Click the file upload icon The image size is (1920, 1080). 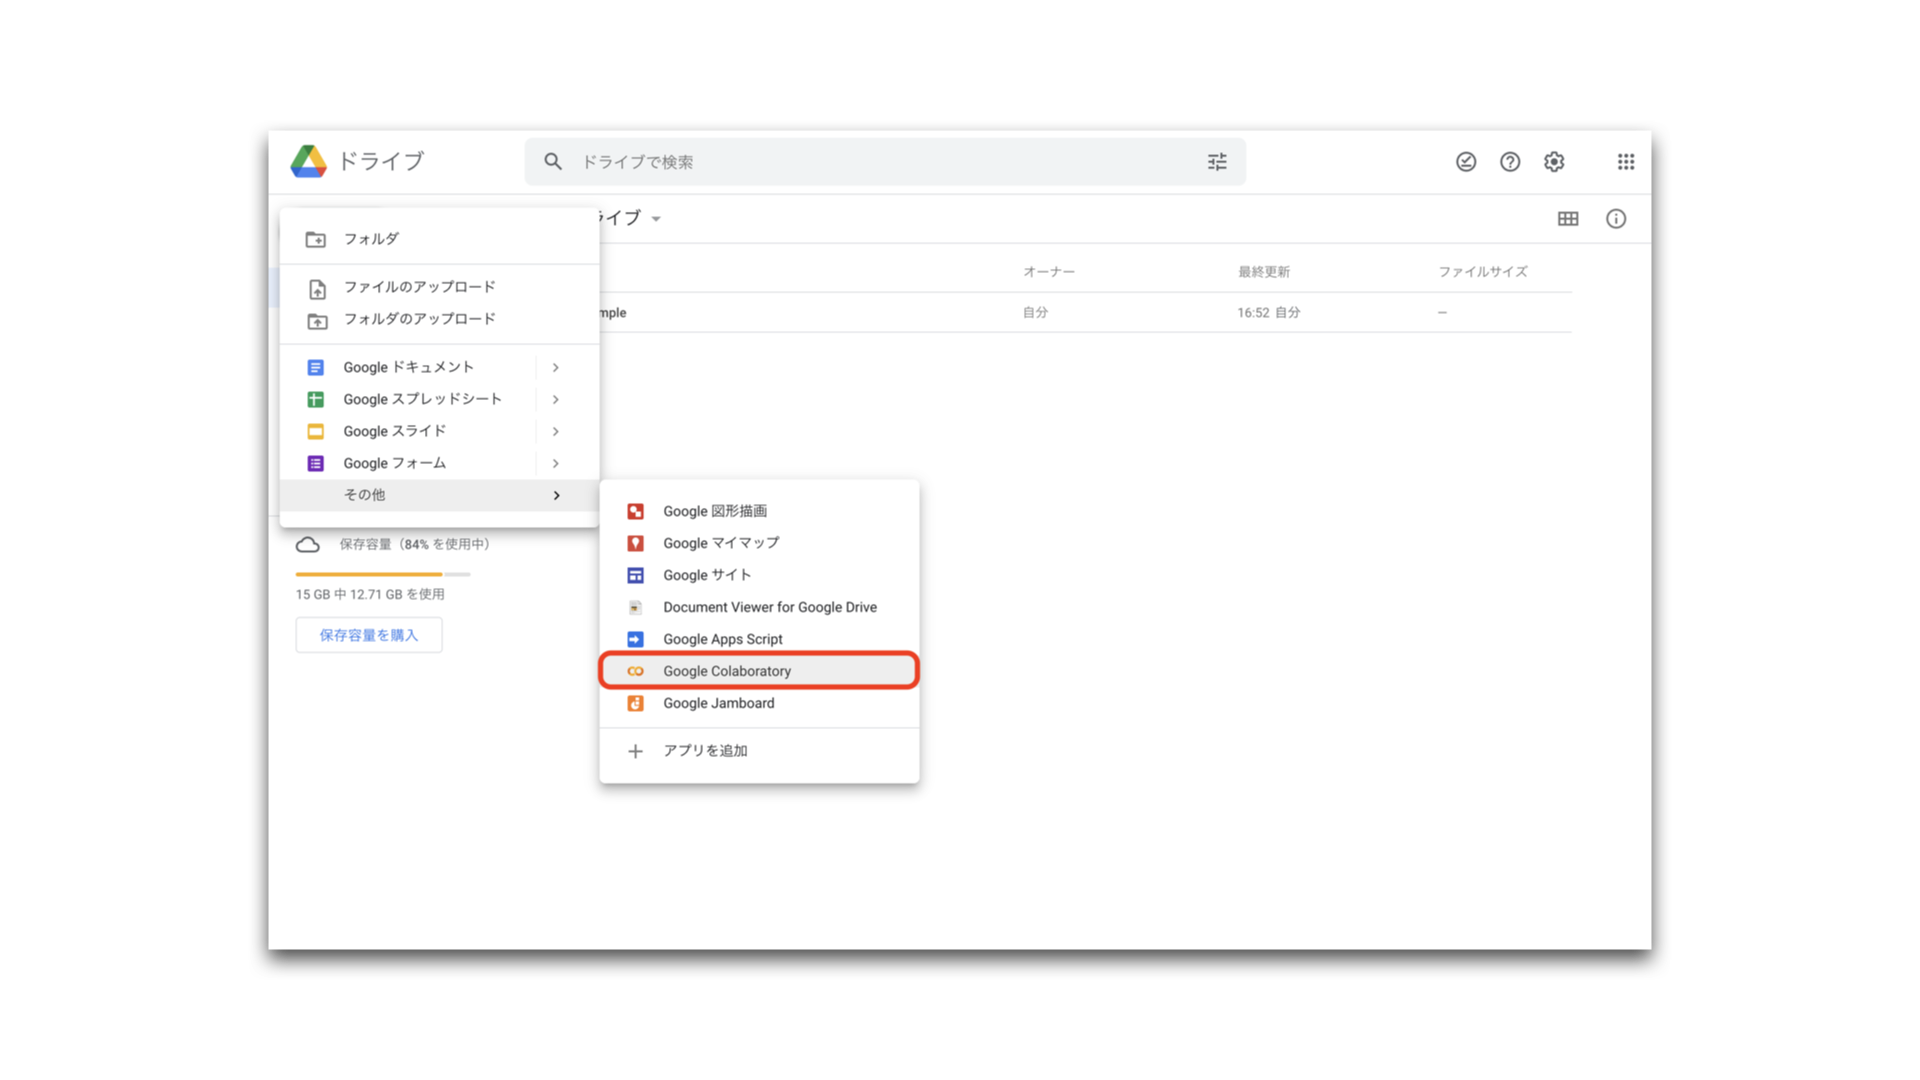click(x=317, y=289)
